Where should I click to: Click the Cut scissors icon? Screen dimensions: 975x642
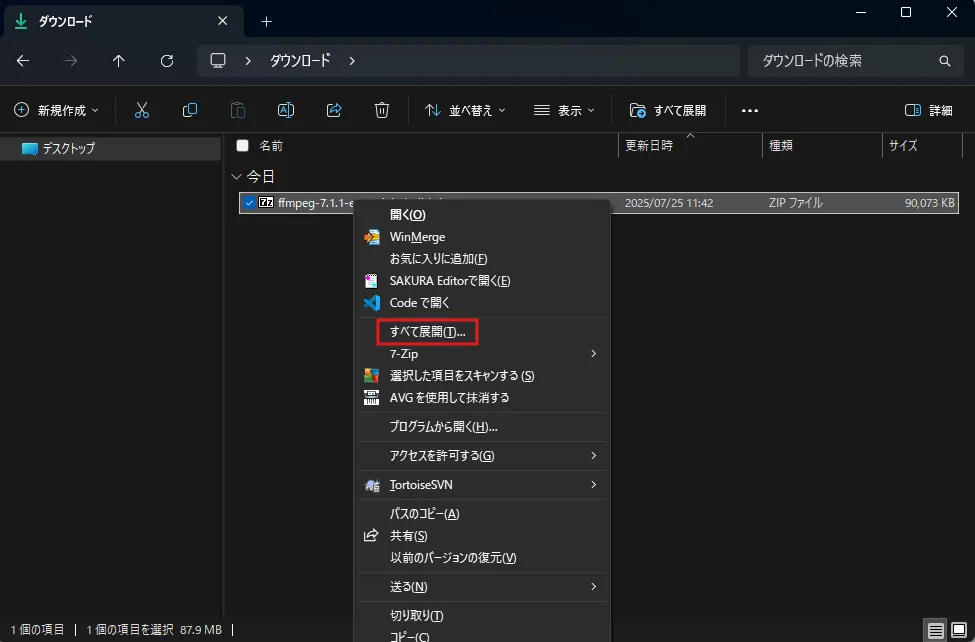142,110
